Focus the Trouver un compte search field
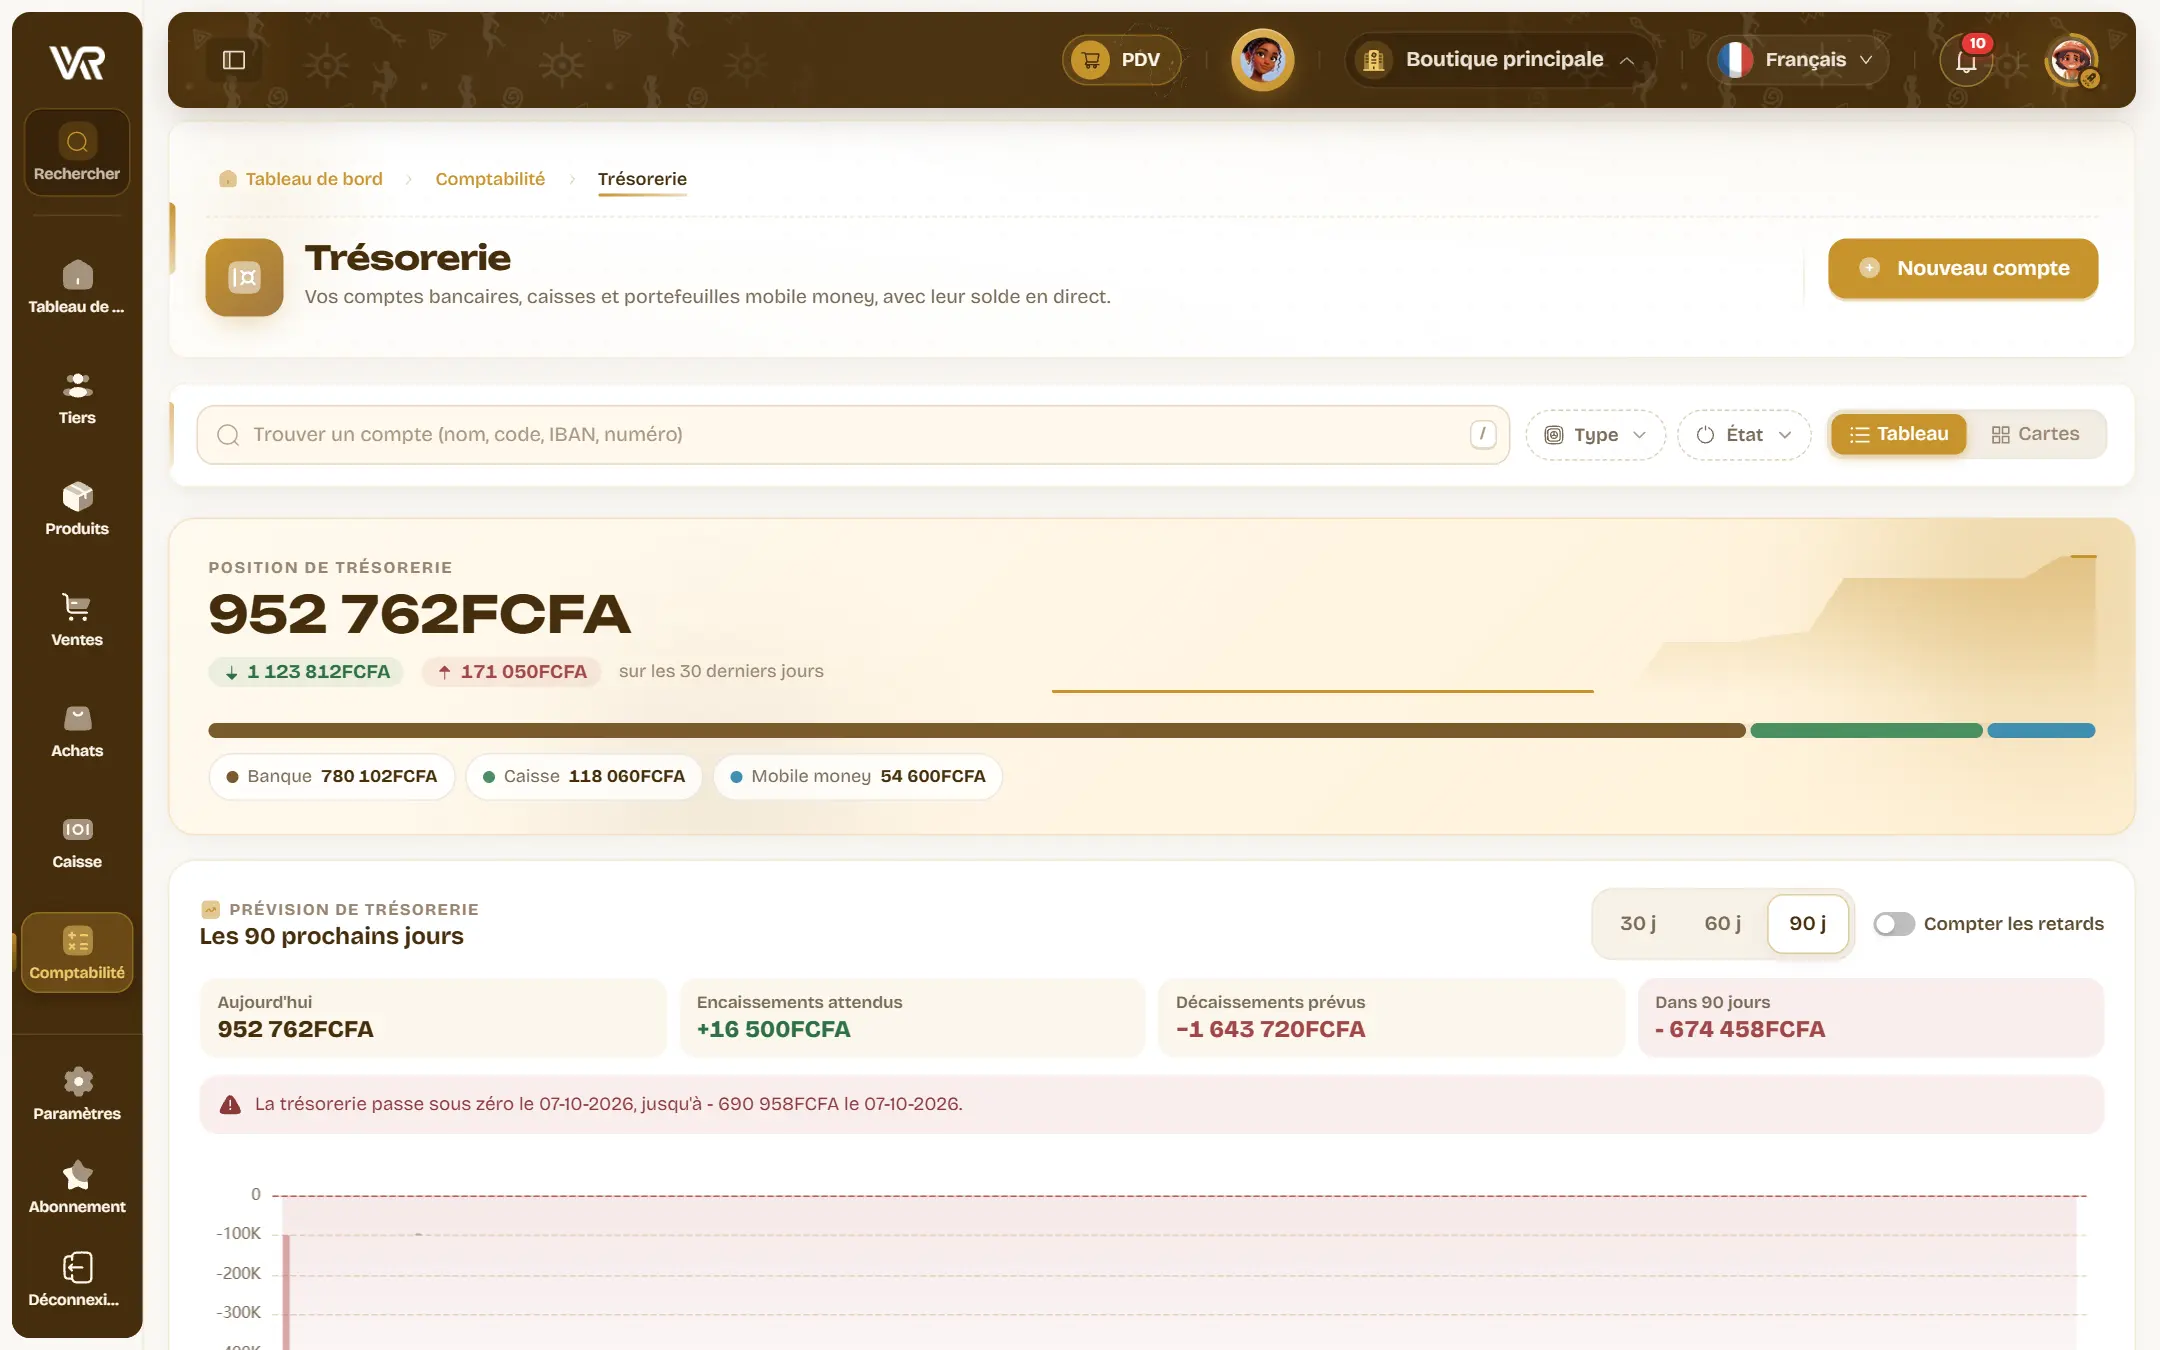Viewport: 2160px width, 1350px height. pyautogui.click(x=853, y=435)
